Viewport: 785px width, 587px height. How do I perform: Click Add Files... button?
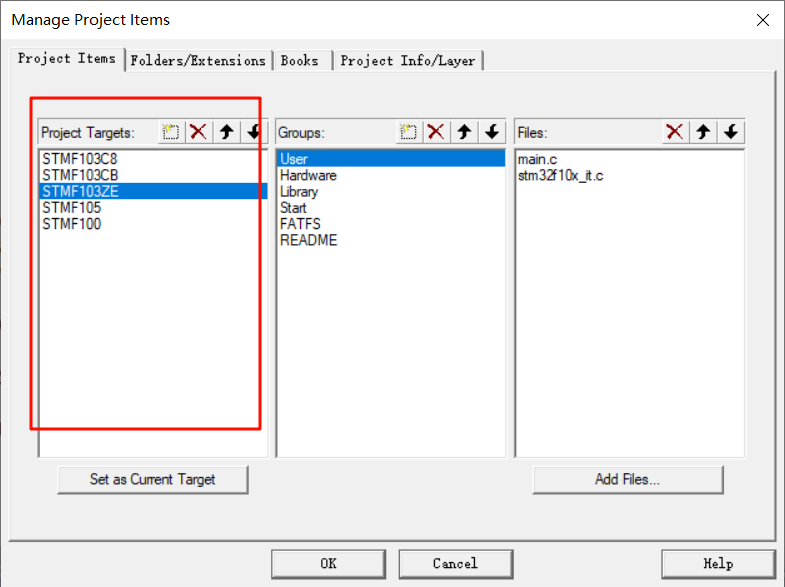628,479
